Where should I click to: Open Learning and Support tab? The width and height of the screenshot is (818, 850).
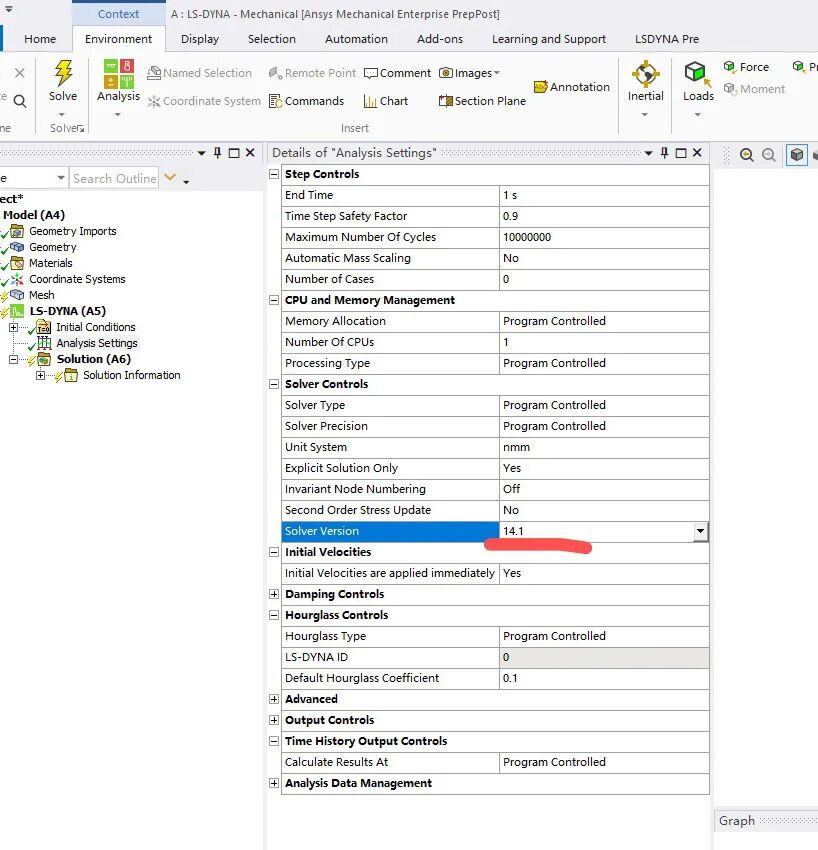click(x=549, y=39)
